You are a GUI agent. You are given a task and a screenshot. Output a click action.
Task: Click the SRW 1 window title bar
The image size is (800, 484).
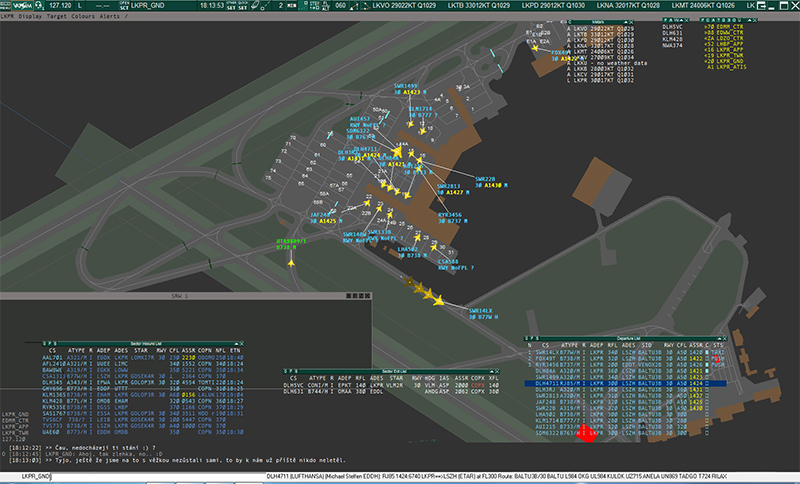[186, 296]
